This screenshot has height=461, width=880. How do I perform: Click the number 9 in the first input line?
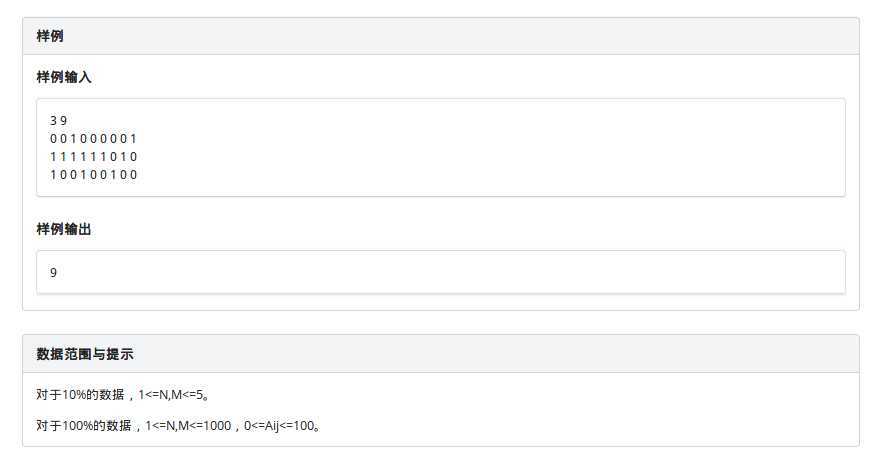pos(63,121)
